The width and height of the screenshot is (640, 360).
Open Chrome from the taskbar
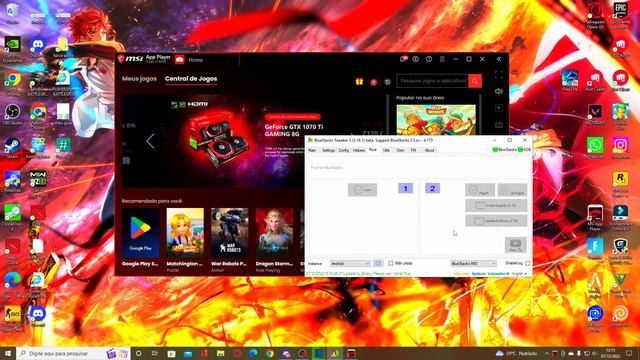click(x=269, y=353)
